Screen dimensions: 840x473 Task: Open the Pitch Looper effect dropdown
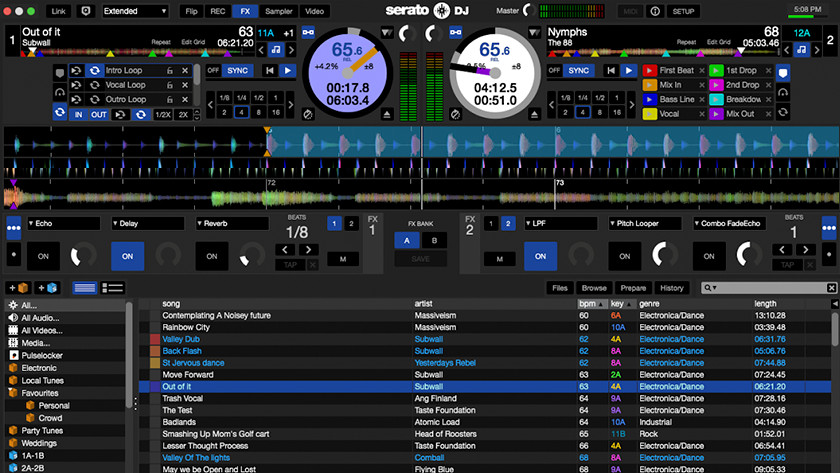645,223
